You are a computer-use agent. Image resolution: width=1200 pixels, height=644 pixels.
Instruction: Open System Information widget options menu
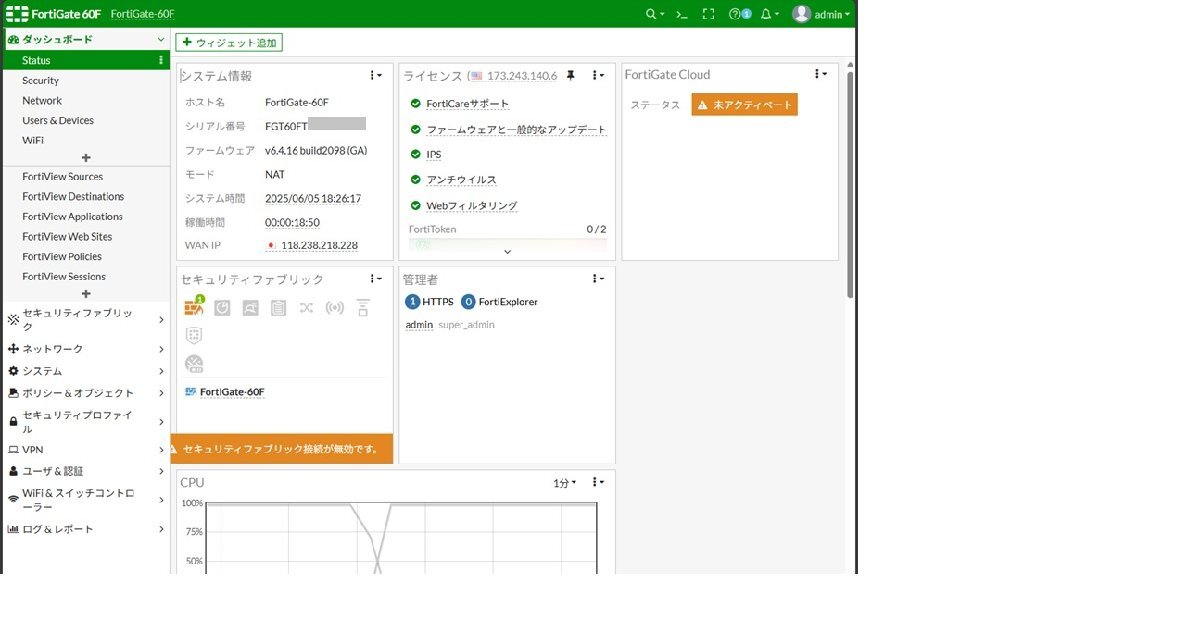point(376,75)
